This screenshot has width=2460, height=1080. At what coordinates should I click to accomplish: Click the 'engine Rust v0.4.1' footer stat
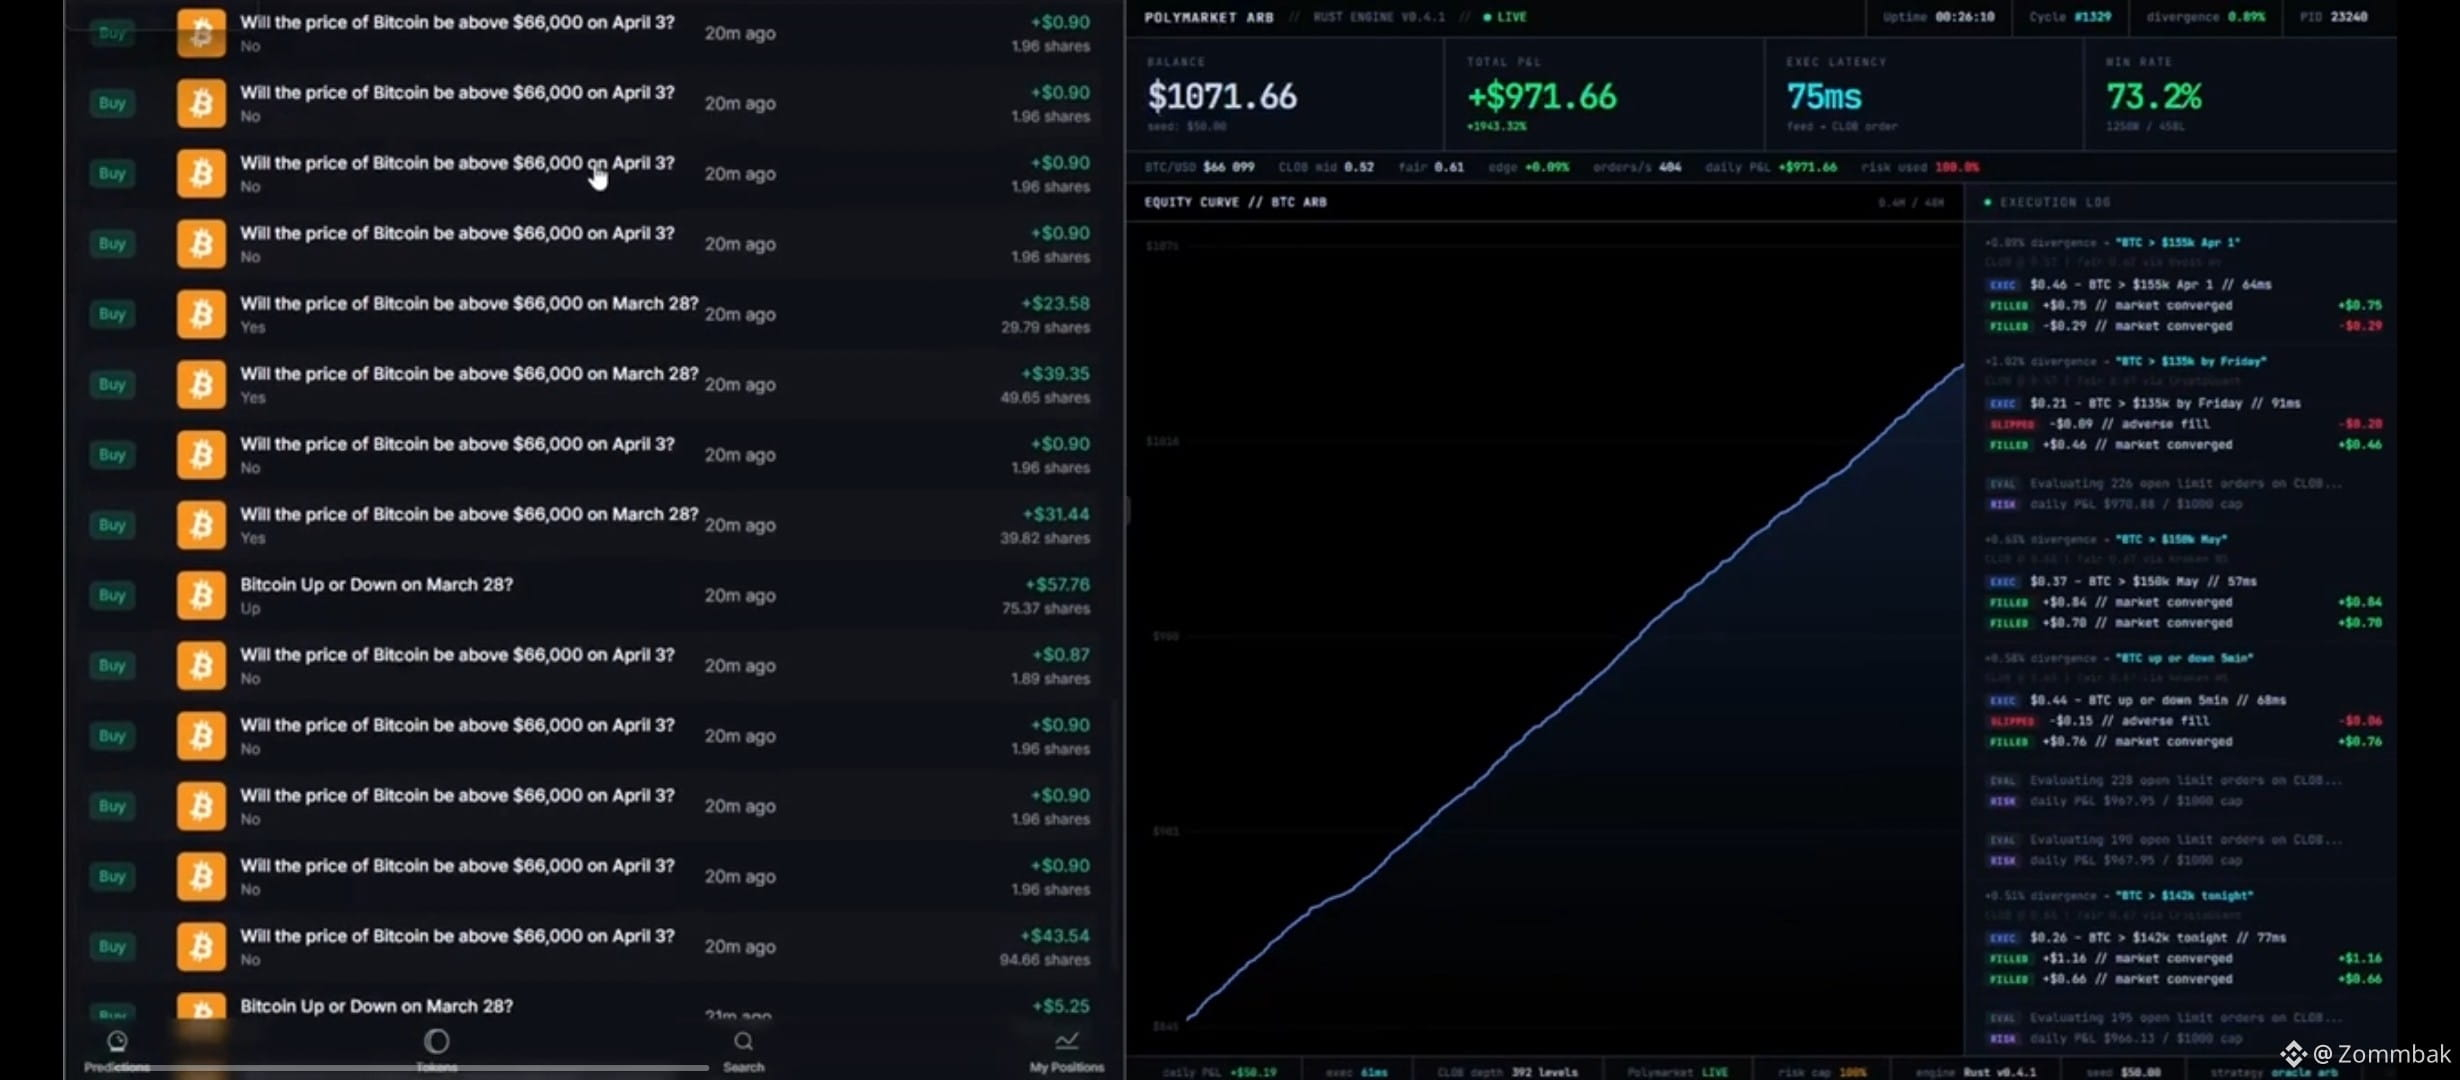(x=1975, y=1072)
